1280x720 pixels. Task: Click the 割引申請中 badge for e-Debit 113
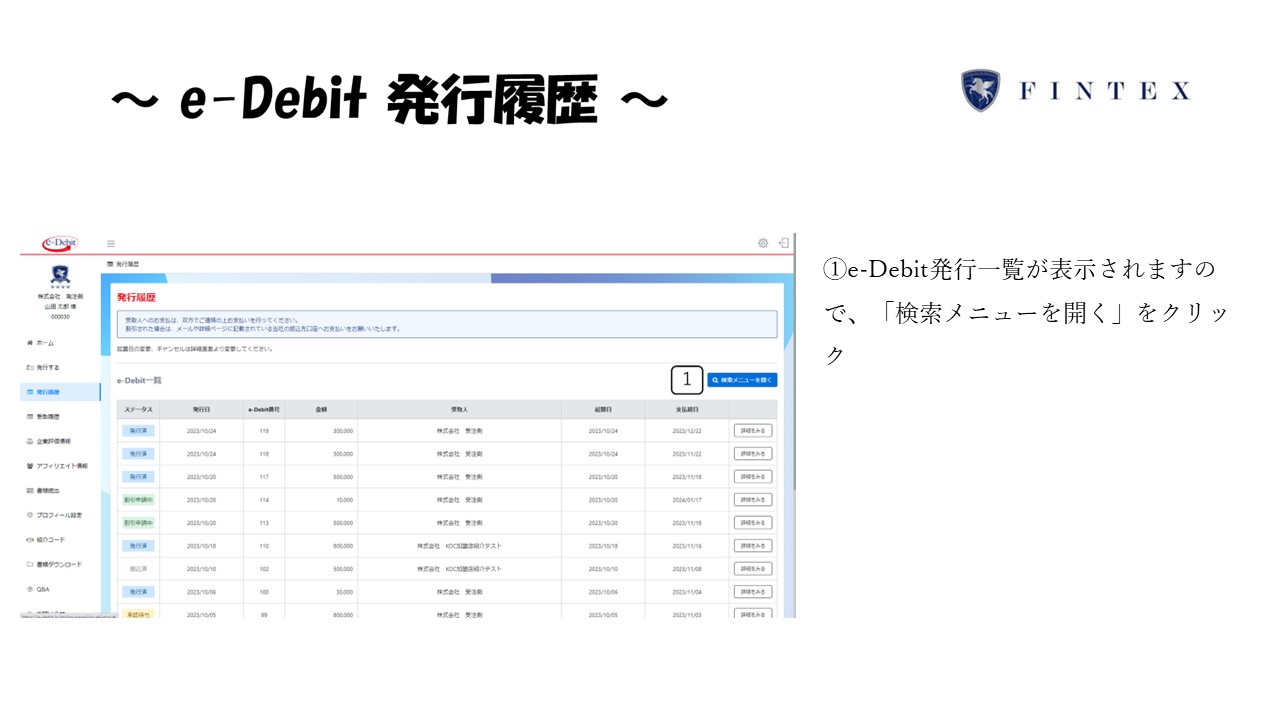click(138, 523)
